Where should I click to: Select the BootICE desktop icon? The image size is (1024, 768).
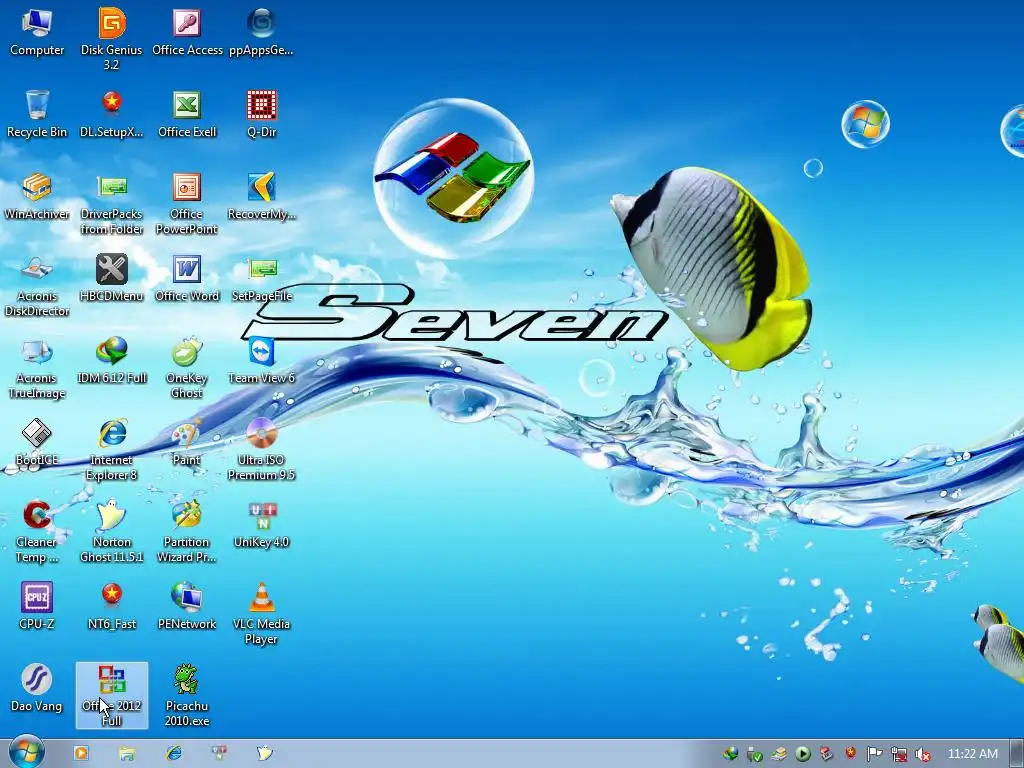click(37, 442)
